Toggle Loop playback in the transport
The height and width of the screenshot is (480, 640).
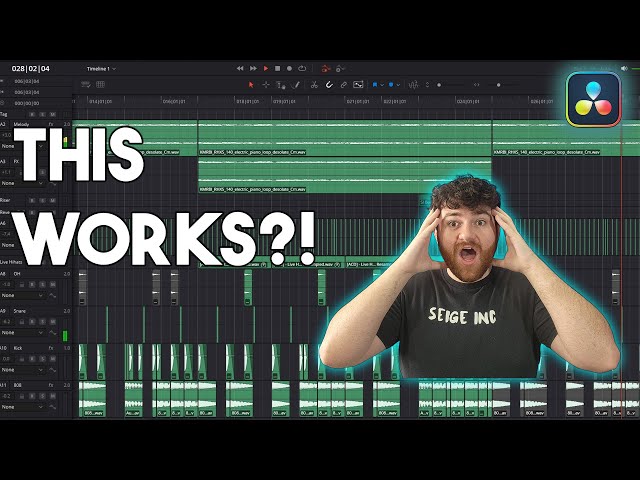tap(302, 69)
